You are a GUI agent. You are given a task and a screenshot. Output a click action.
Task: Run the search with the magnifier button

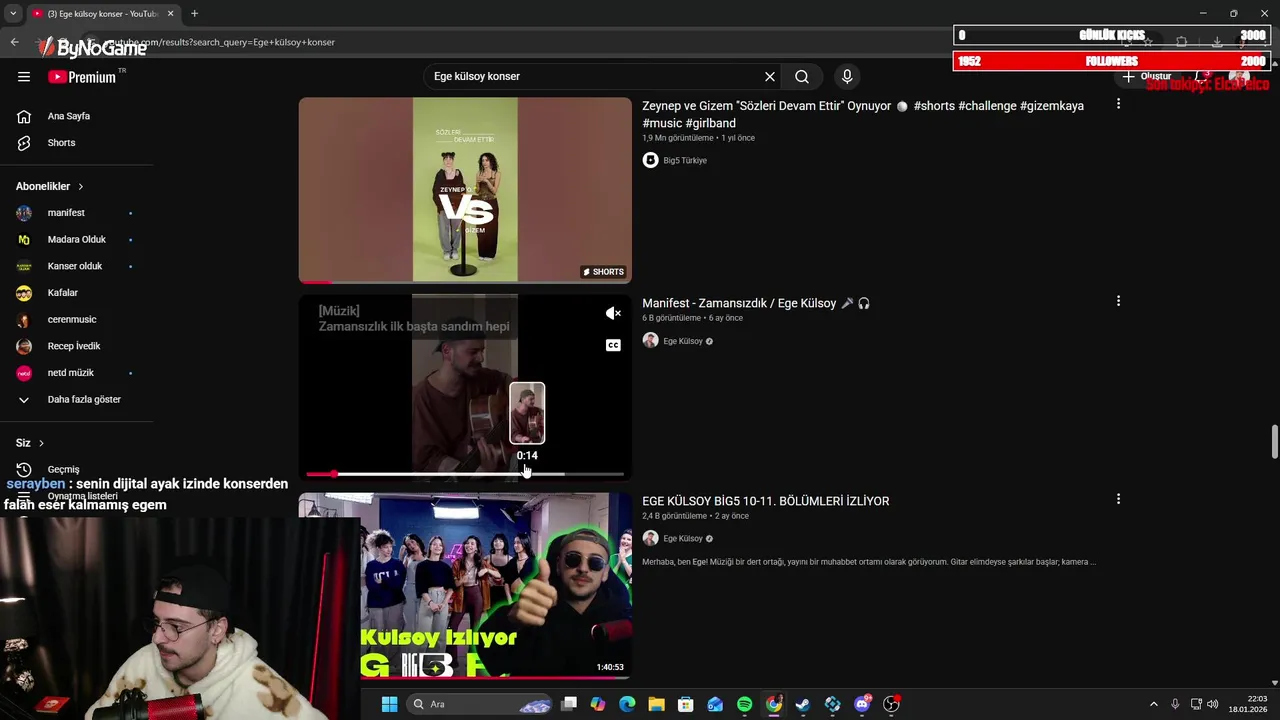[x=802, y=77]
